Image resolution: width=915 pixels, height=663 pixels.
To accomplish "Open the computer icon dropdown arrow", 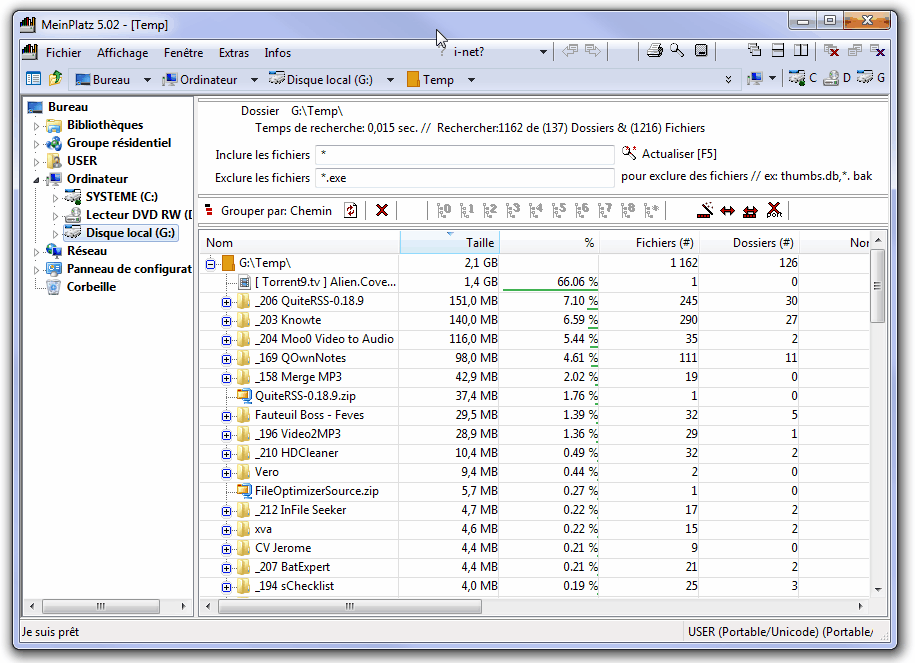I will click(772, 78).
